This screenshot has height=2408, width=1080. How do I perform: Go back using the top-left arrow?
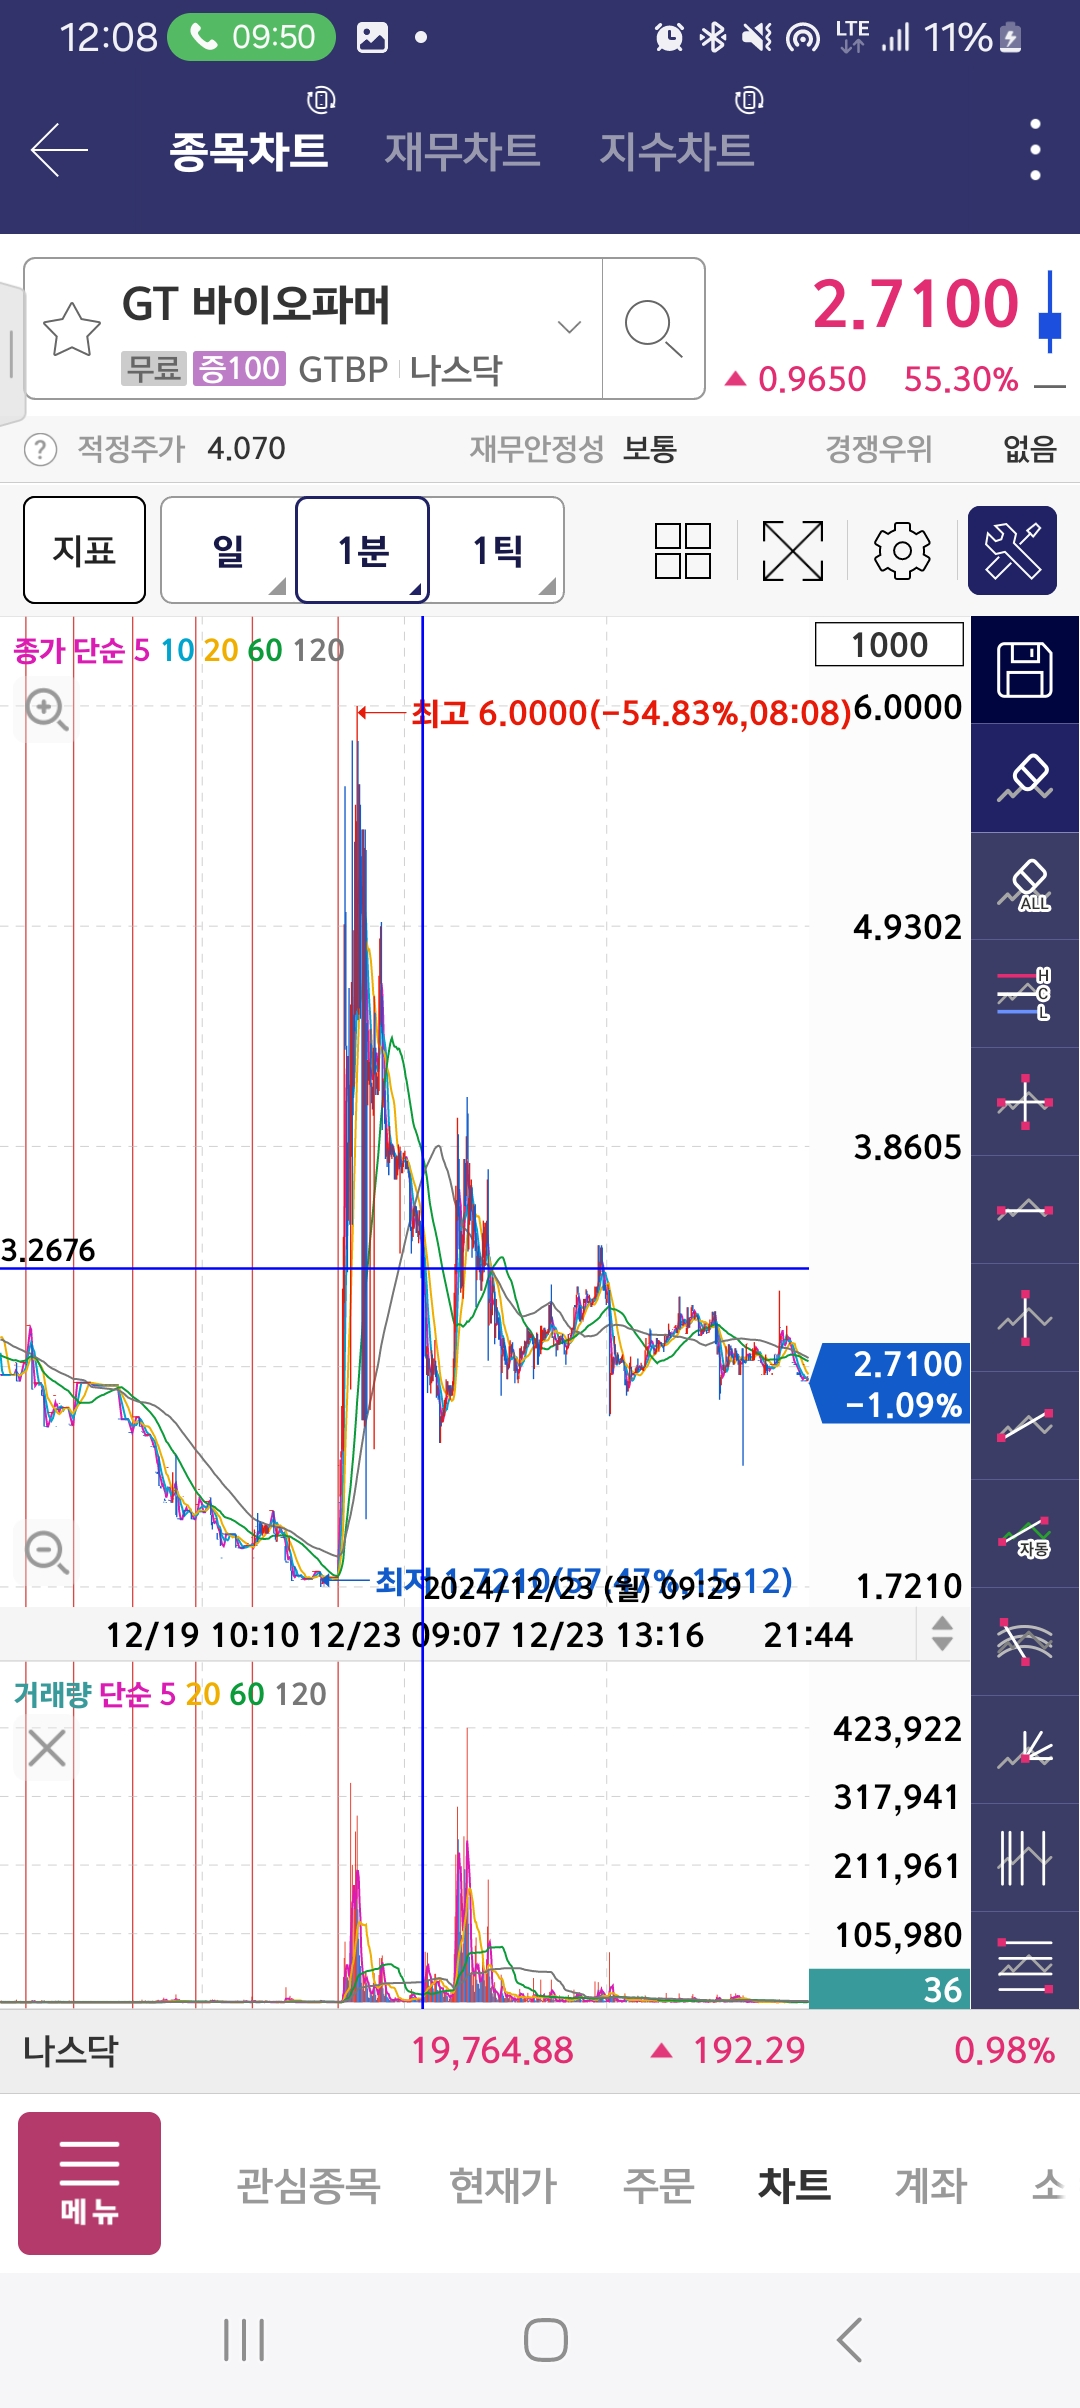tap(59, 150)
